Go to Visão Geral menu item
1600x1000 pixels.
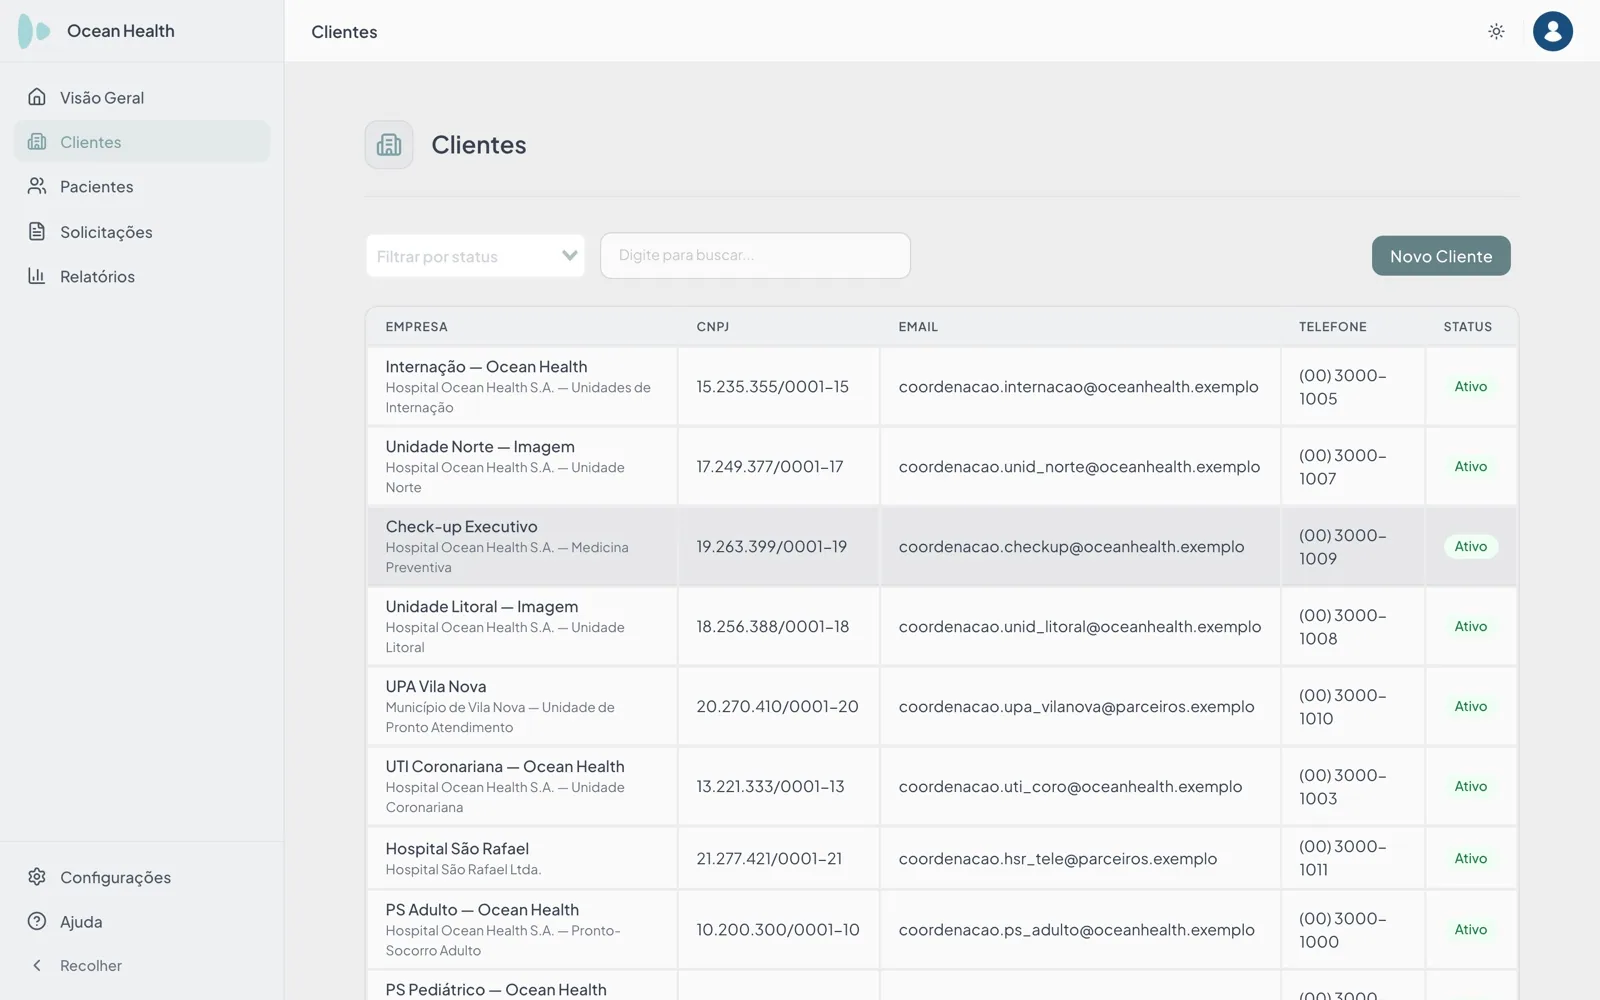[142, 97]
